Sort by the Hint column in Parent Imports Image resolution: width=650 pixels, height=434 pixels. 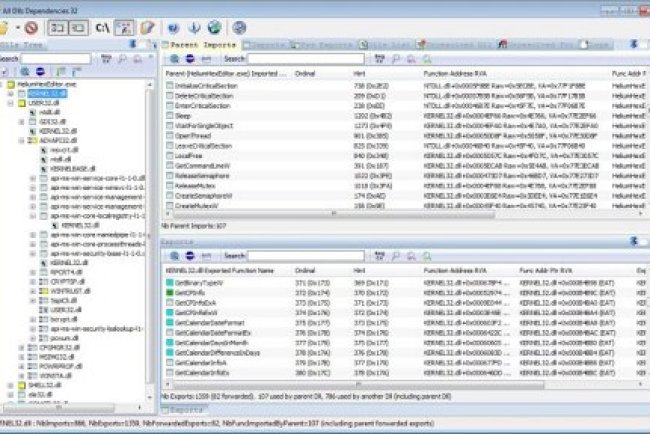359,74
